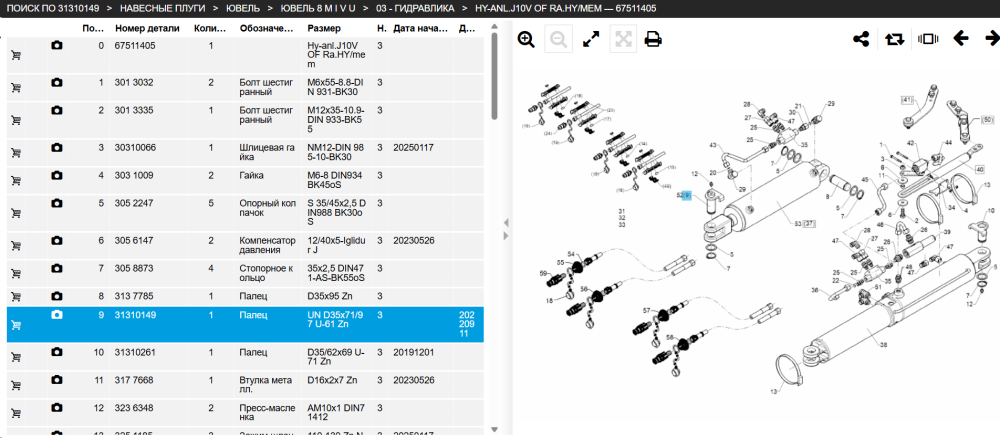
Task: Navigate to 03 - ГИДРАВЛИКА breadcrumb
Action: click(415, 8)
